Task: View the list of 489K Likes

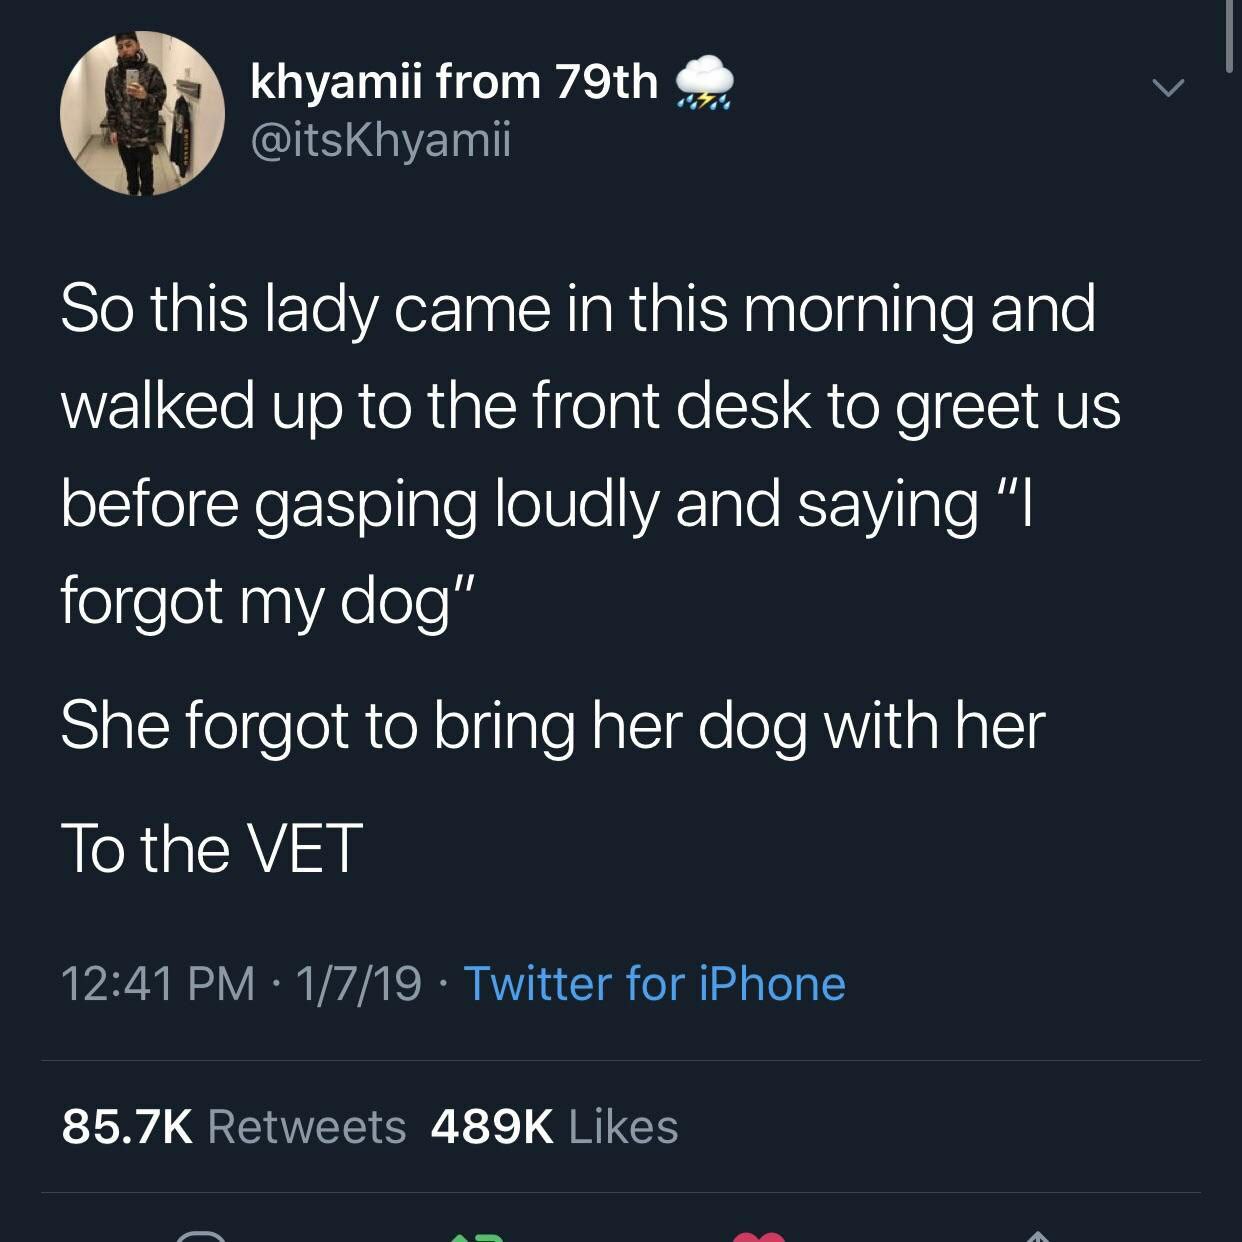Action: [x=555, y=1127]
